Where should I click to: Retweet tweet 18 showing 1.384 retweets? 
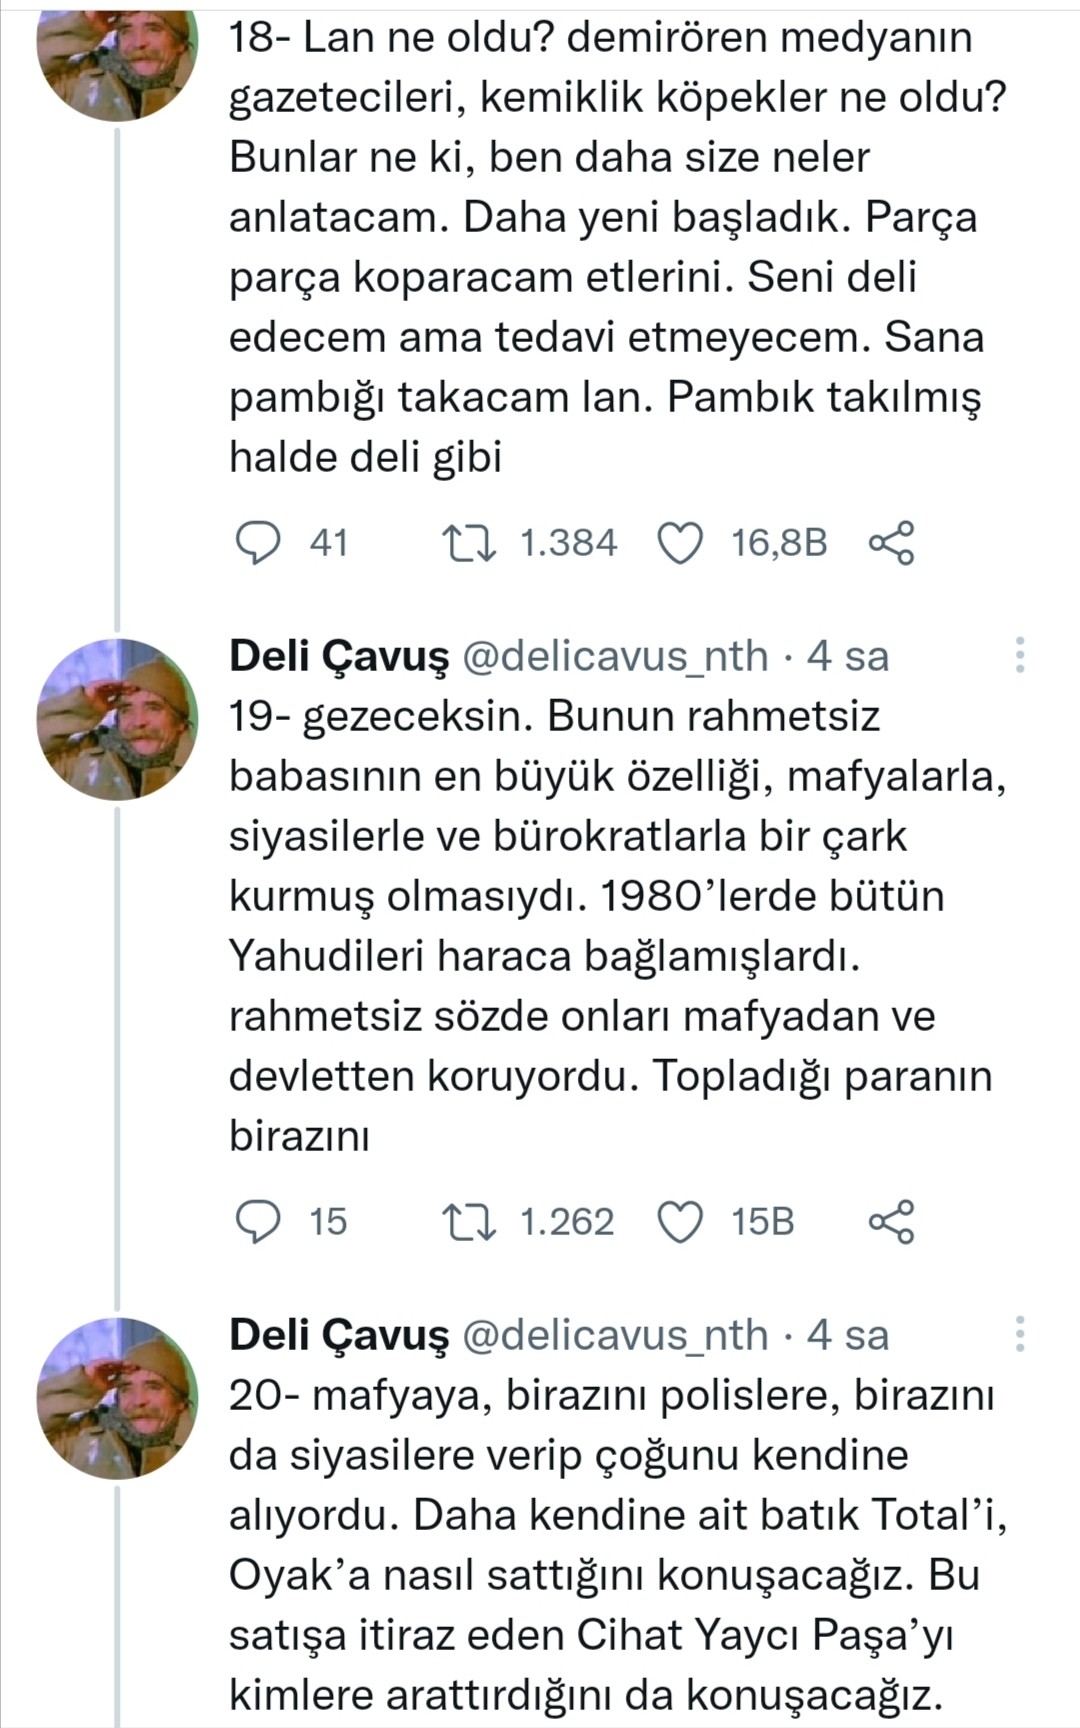click(x=469, y=543)
